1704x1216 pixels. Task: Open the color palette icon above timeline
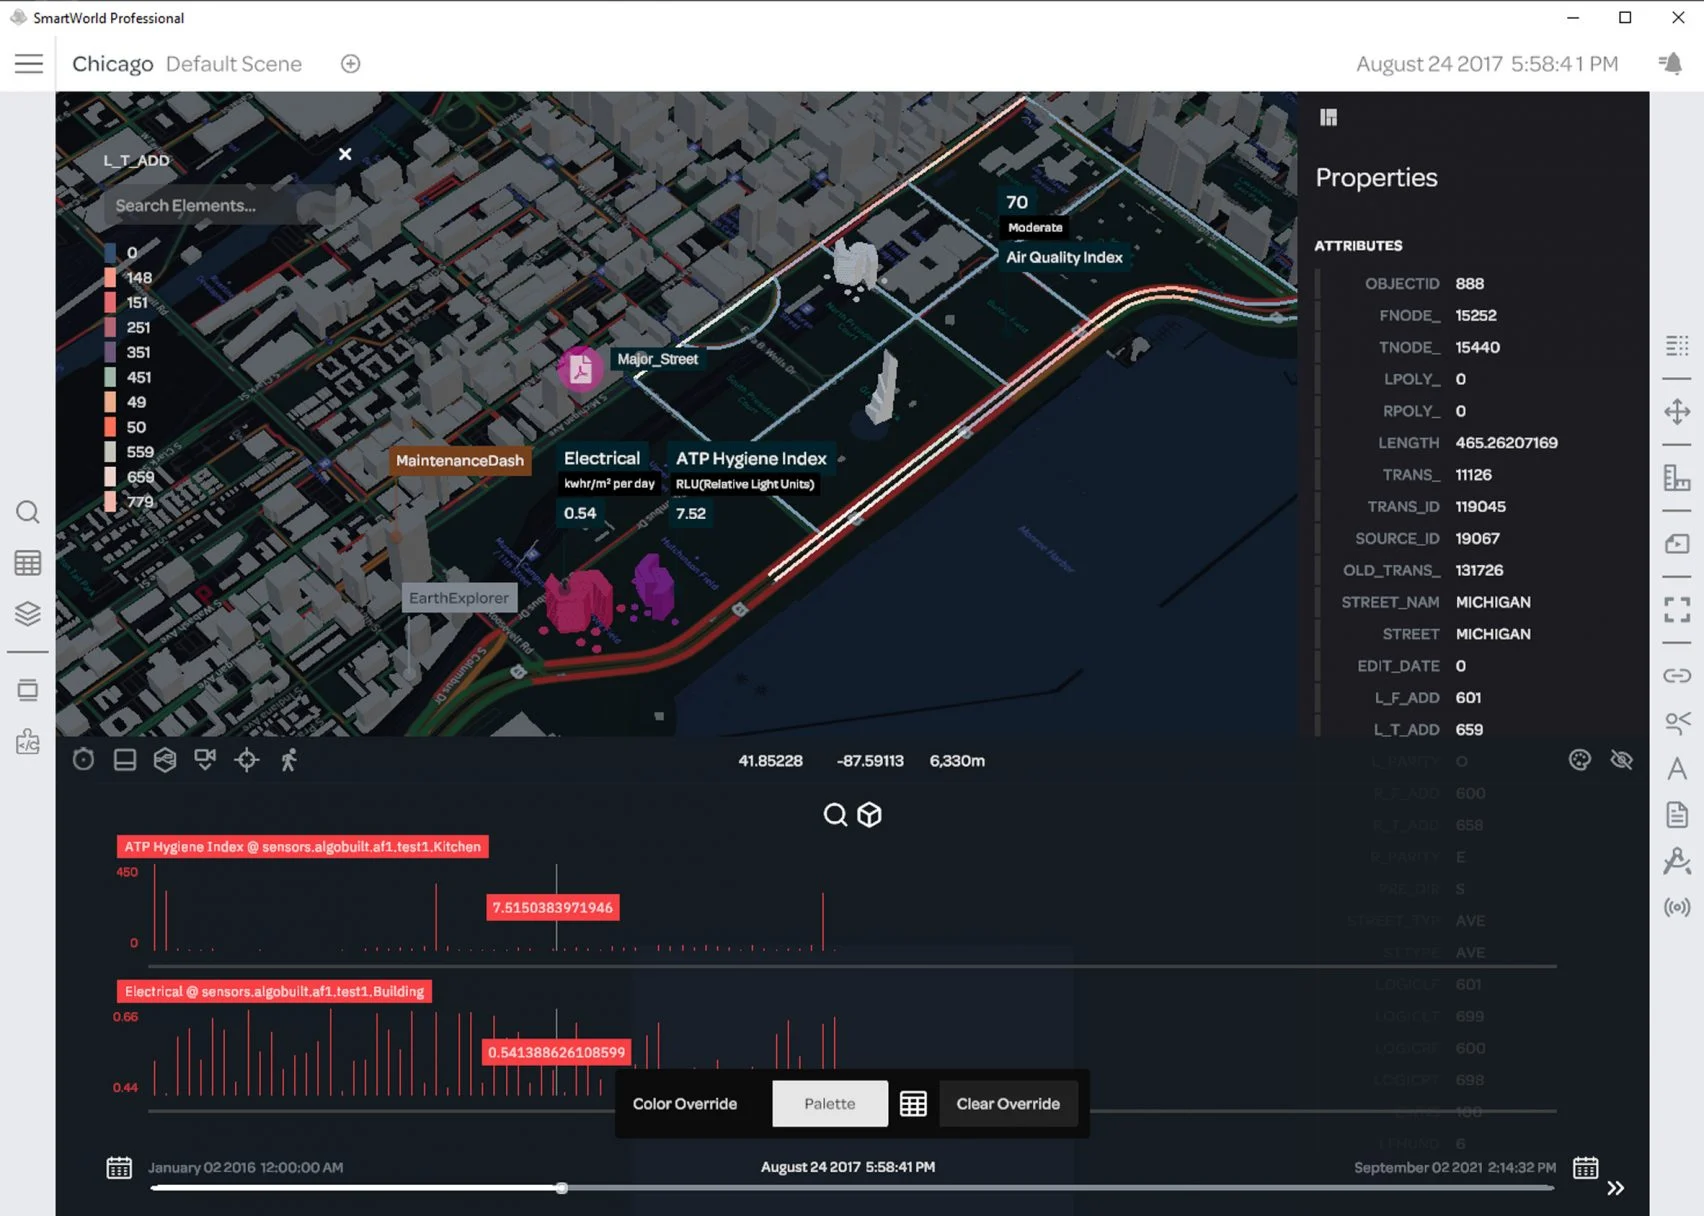coord(1580,761)
